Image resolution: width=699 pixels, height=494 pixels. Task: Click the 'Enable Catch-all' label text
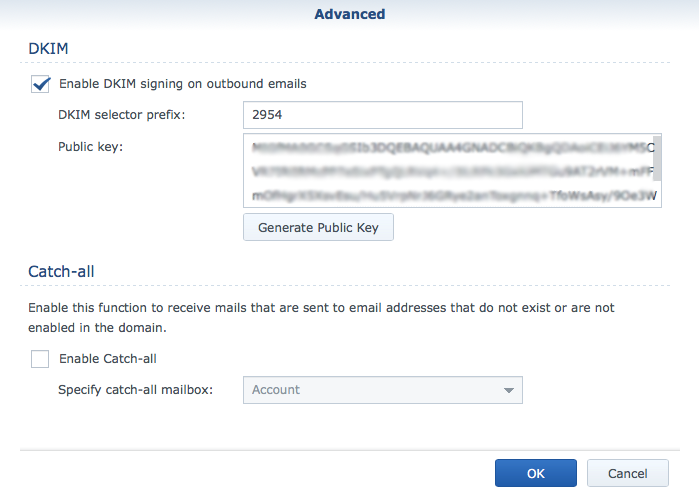point(108,359)
